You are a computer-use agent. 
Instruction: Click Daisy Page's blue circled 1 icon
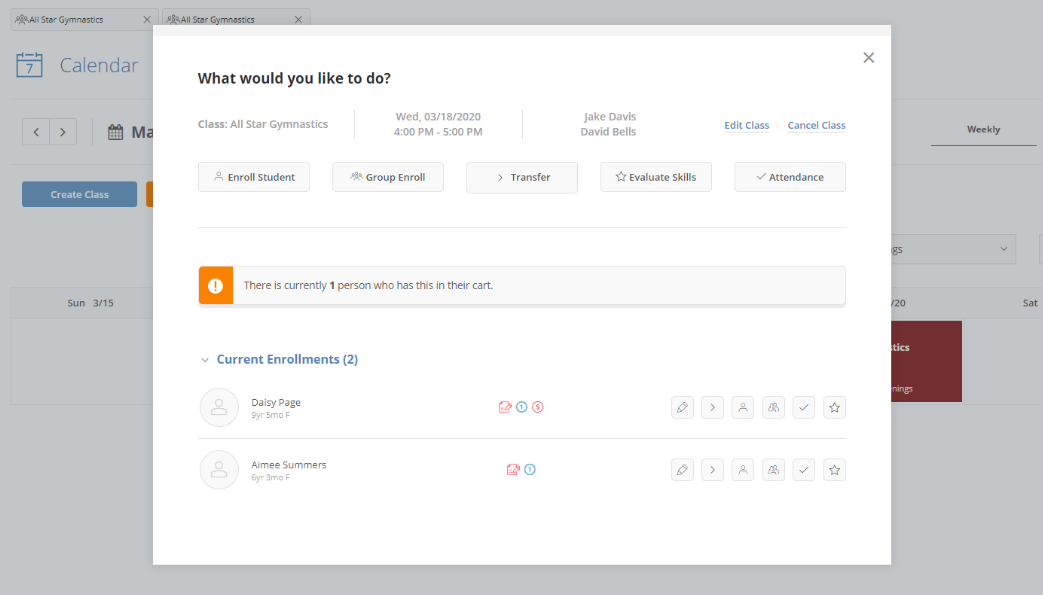pos(522,407)
